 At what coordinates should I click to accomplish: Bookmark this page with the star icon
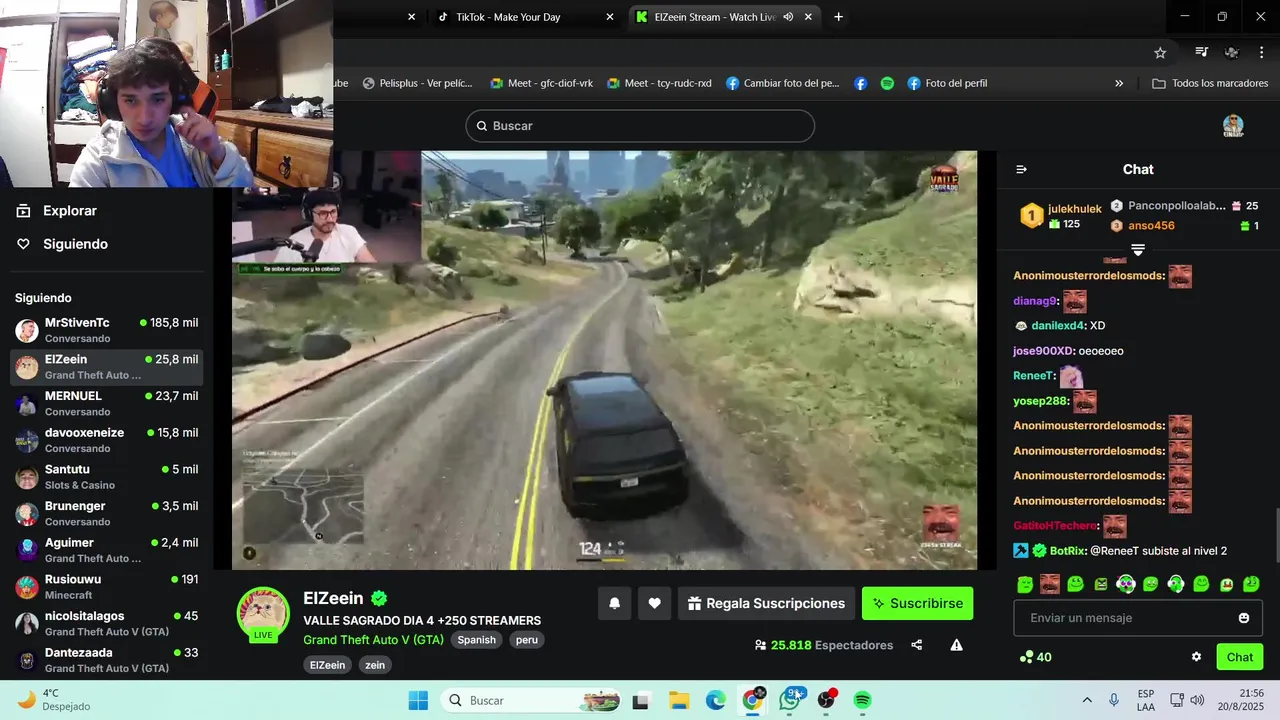point(1160,53)
